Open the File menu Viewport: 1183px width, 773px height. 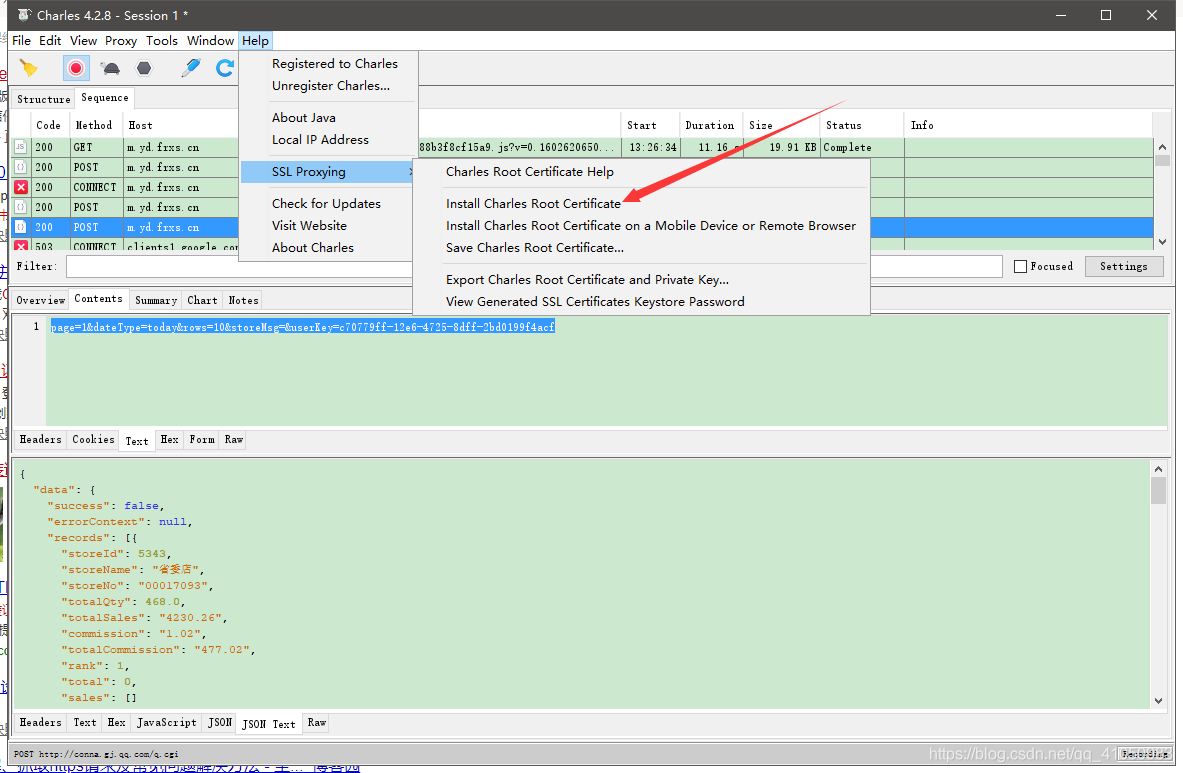[x=21, y=41]
